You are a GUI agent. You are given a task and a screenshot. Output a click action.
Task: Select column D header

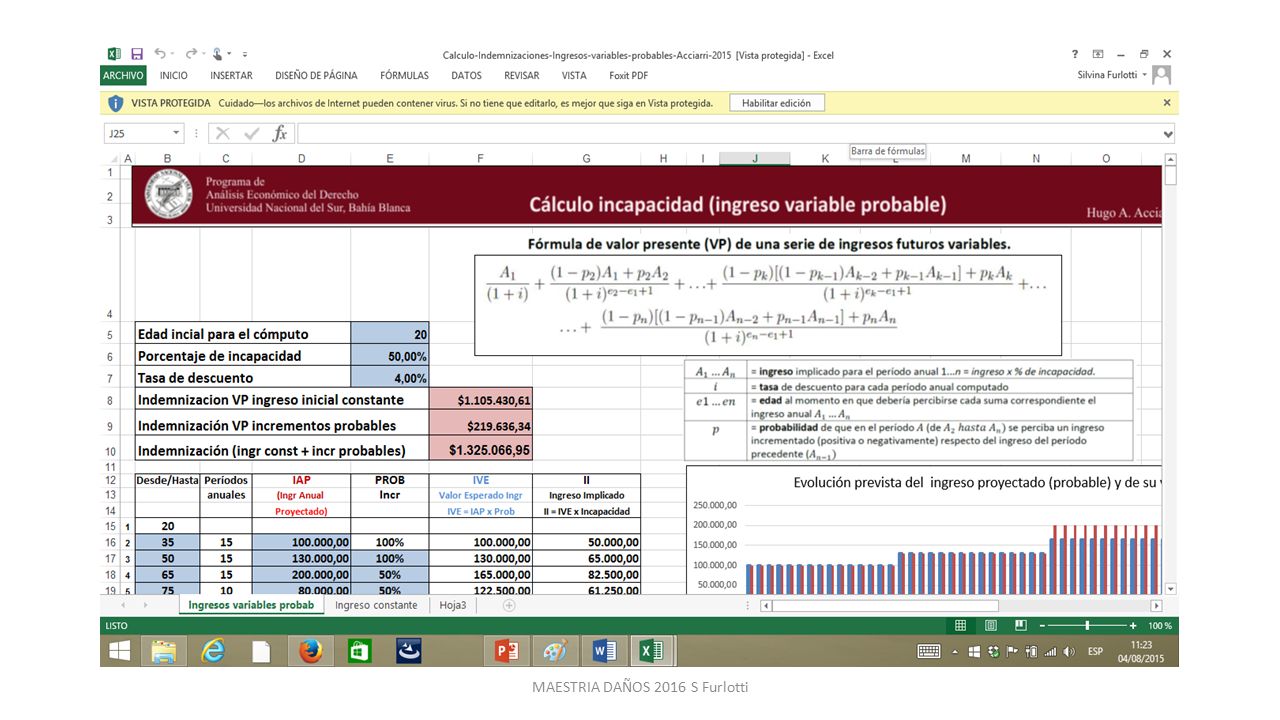[x=301, y=158]
